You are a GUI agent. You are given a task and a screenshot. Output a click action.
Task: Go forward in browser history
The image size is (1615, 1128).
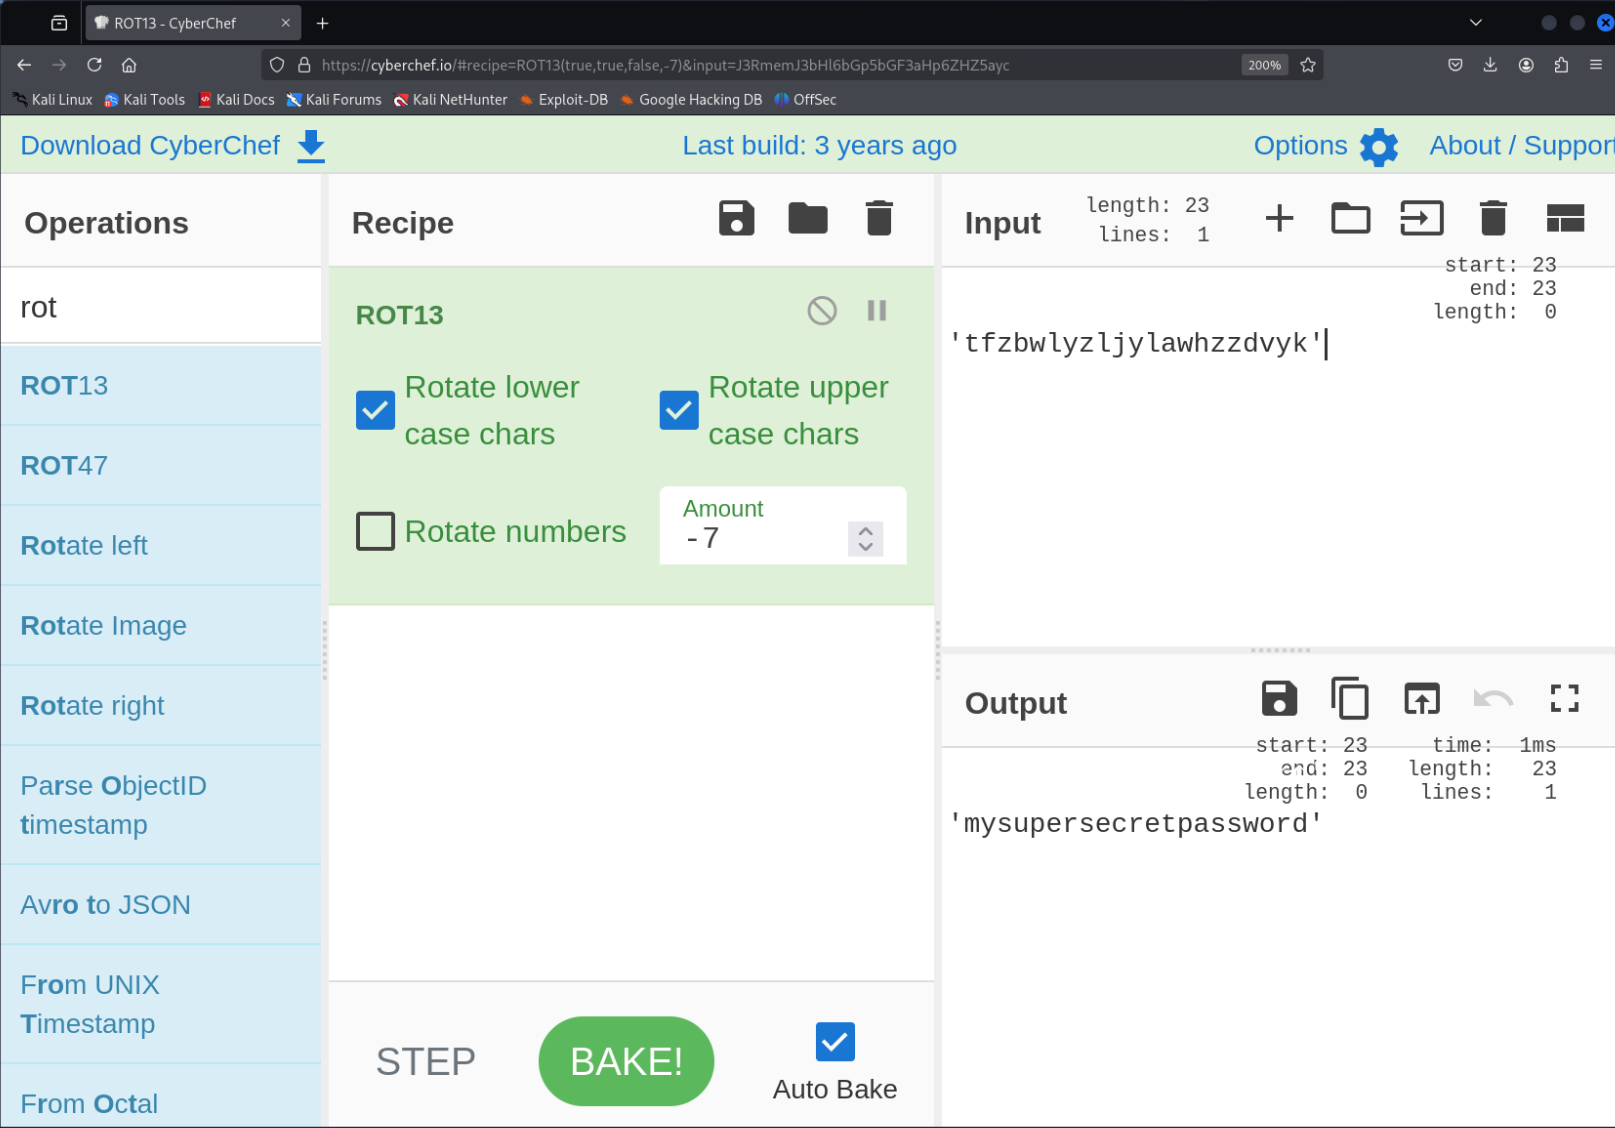59,65
